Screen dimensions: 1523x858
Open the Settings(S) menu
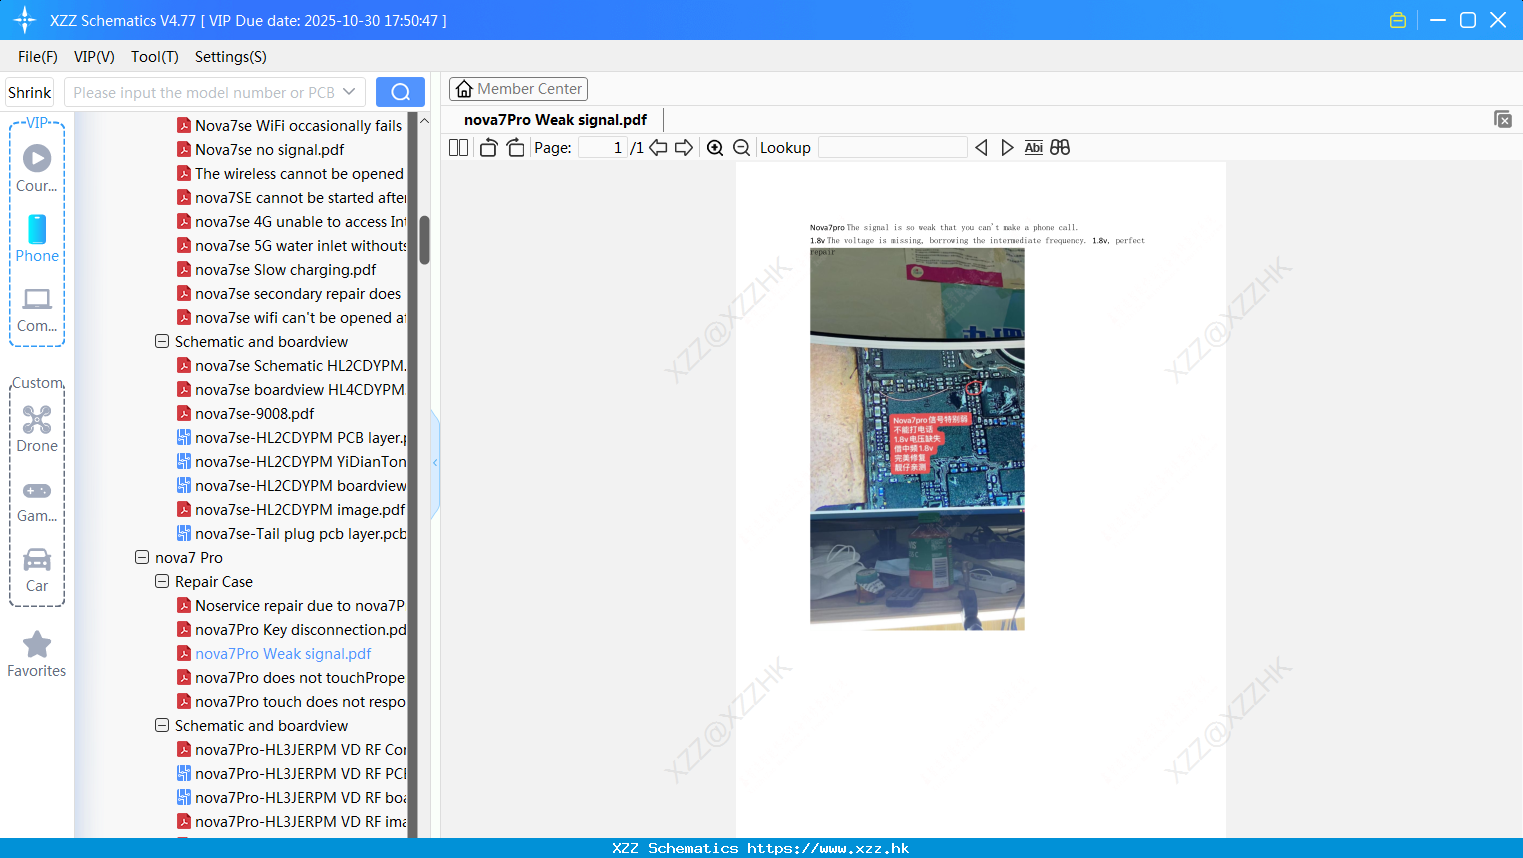click(231, 57)
